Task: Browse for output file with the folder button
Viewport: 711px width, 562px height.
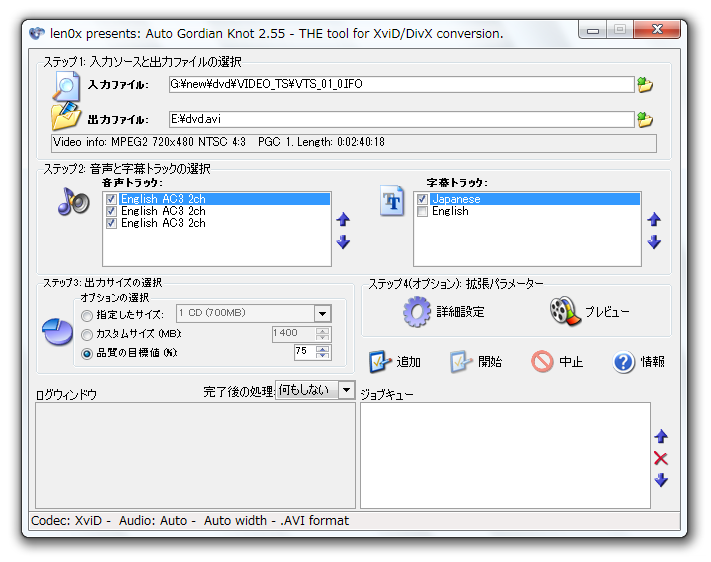Action: (x=645, y=120)
